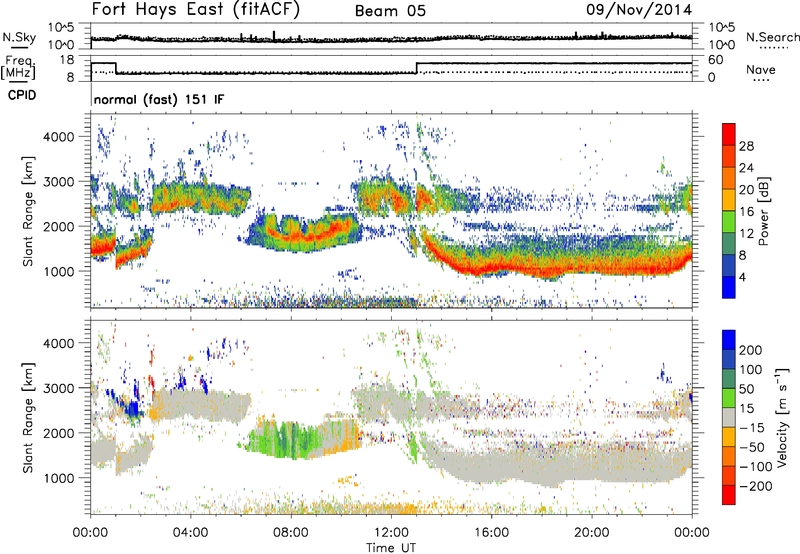
Task: Click 'Slant Range [km]' label of velocity panel
Action: (28, 417)
